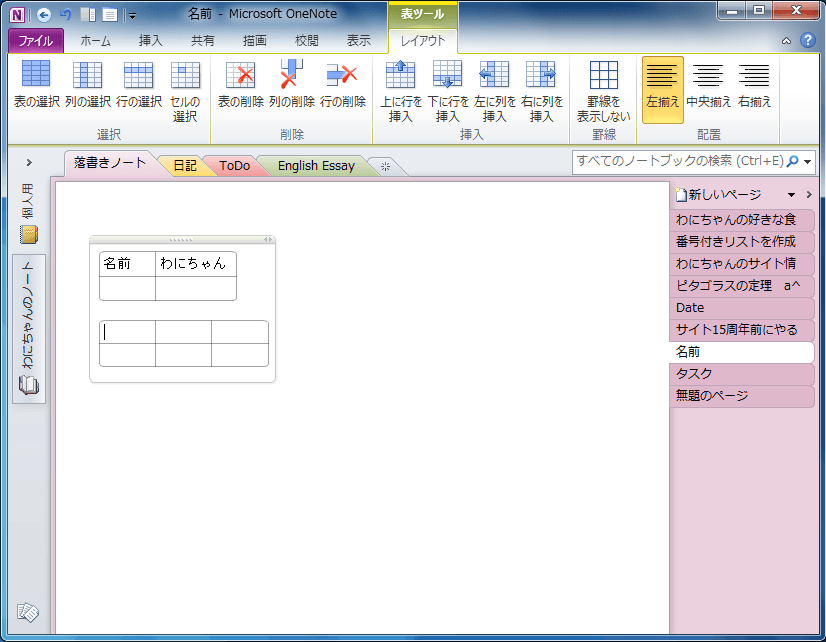826x642 pixels.
Task: Insert a row above (上に行を挿入)
Action: pyautogui.click(x=401, y=90)
